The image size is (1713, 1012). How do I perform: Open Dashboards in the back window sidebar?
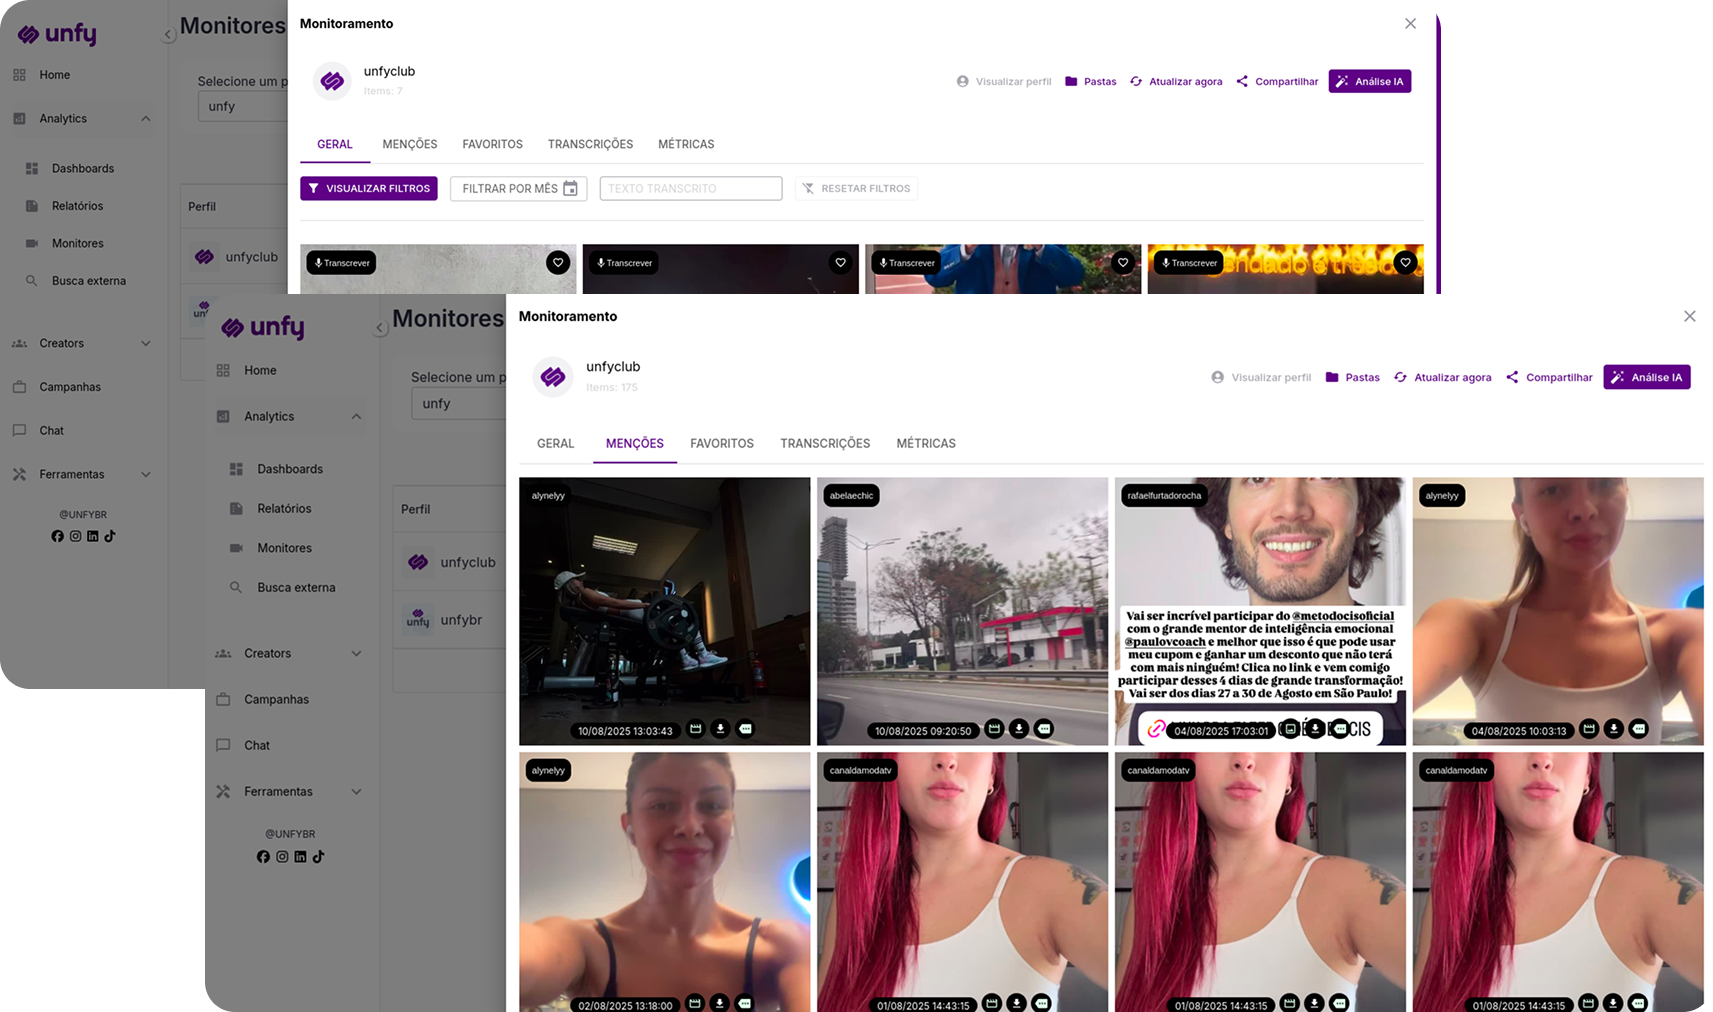click(x=83, y=168)
